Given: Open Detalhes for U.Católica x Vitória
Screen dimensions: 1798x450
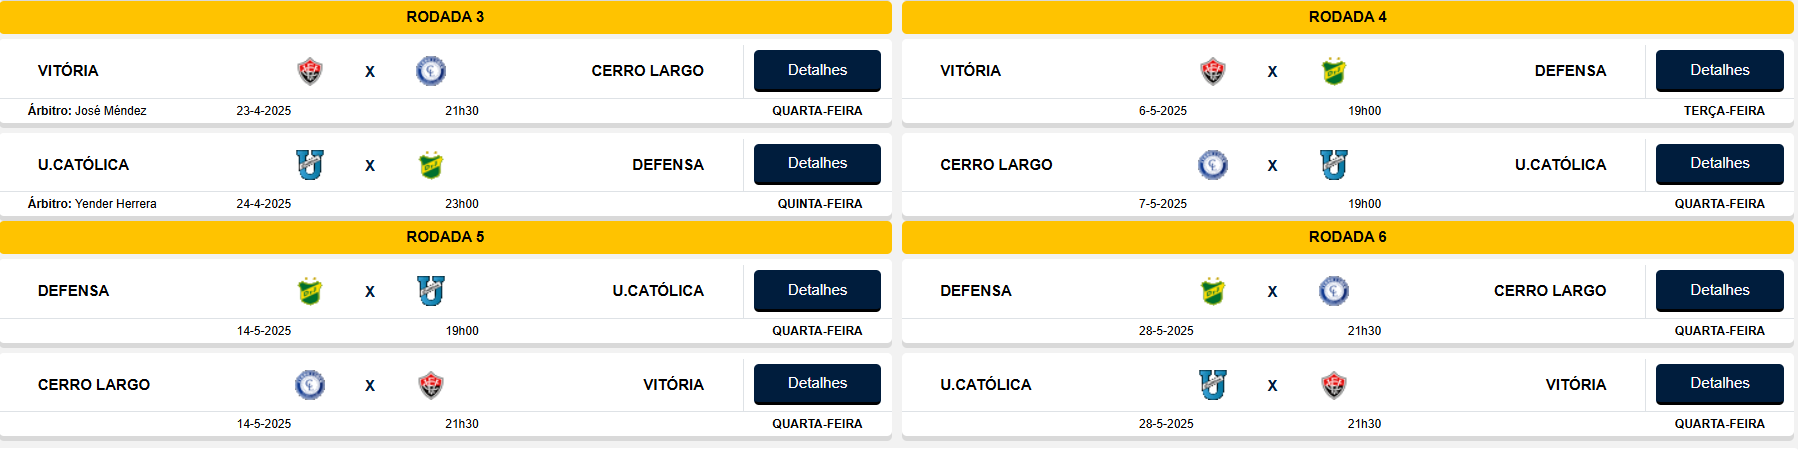Looking at the screenshot, I should 1719,384.
